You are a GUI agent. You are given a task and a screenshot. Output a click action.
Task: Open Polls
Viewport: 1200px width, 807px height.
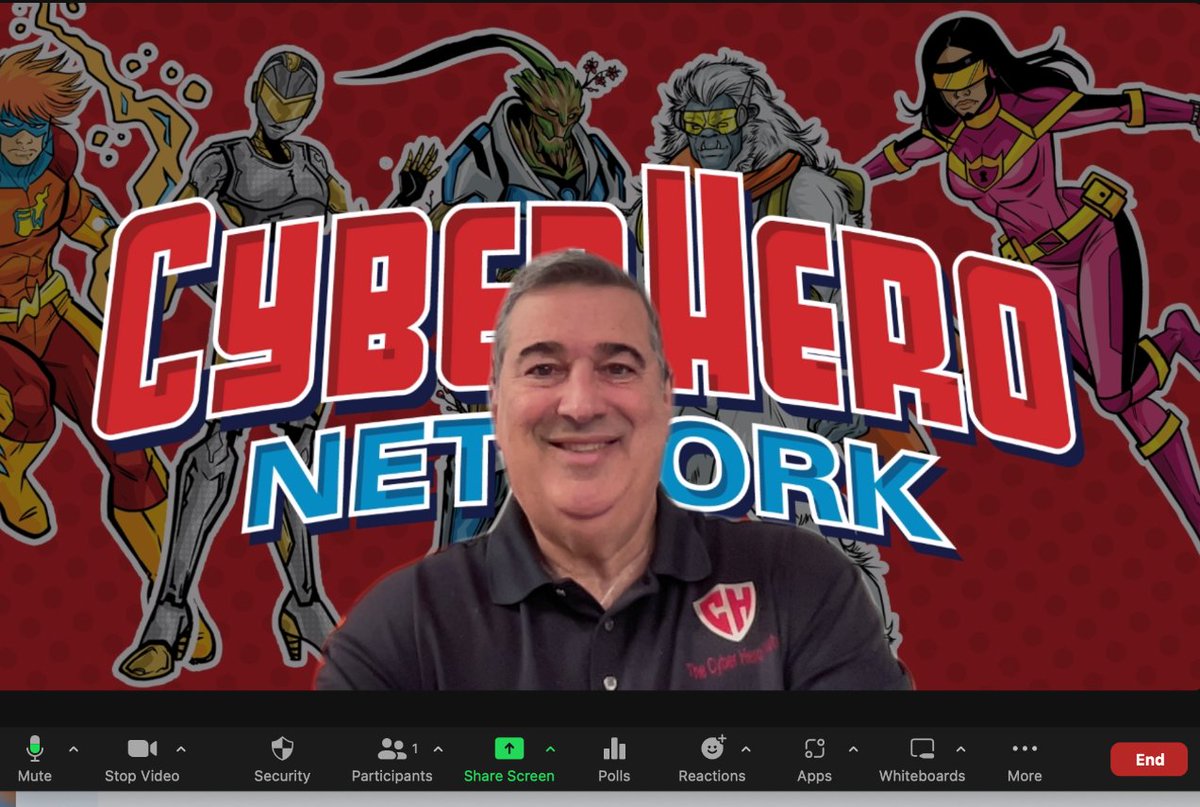(x=614, y=759)
